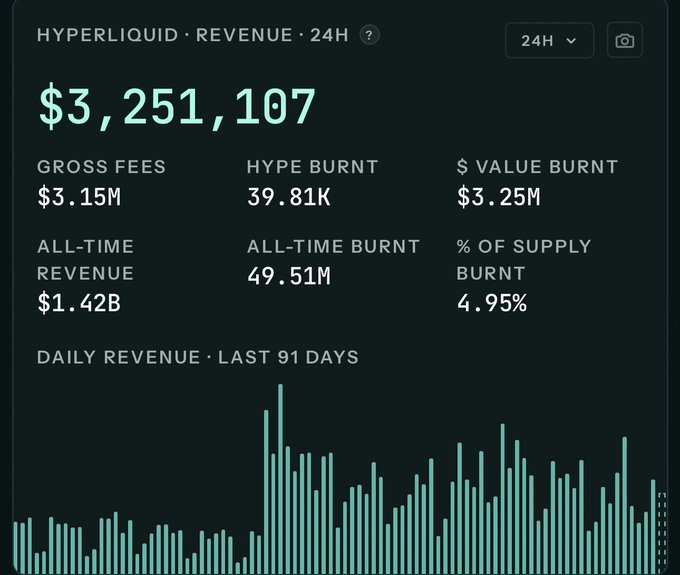Click the Hyperliquid Revenue 24H title
Viewport: 680px width, 575px height.
click(193, 35)
